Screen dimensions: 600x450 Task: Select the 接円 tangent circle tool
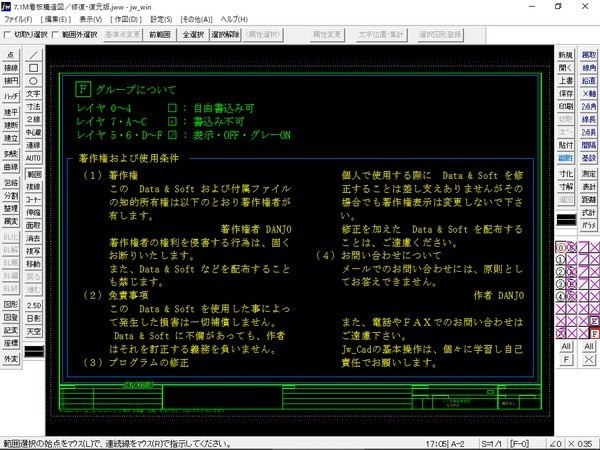click(11, 81)
